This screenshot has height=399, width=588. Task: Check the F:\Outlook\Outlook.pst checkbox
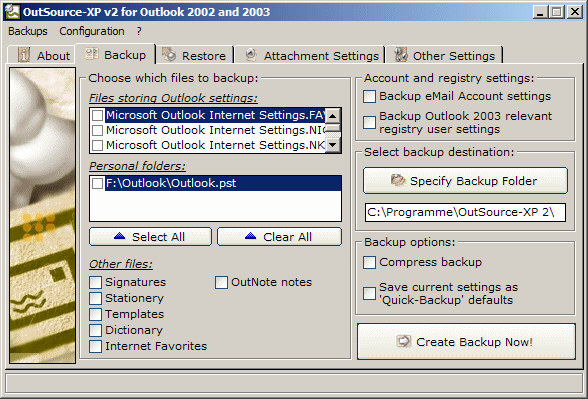click(x=98, y=183)
